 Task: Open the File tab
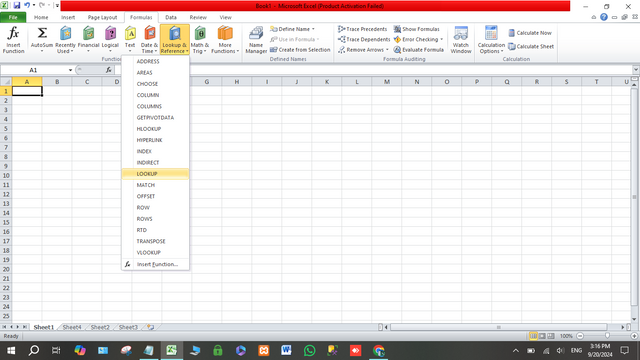[13, 18]
